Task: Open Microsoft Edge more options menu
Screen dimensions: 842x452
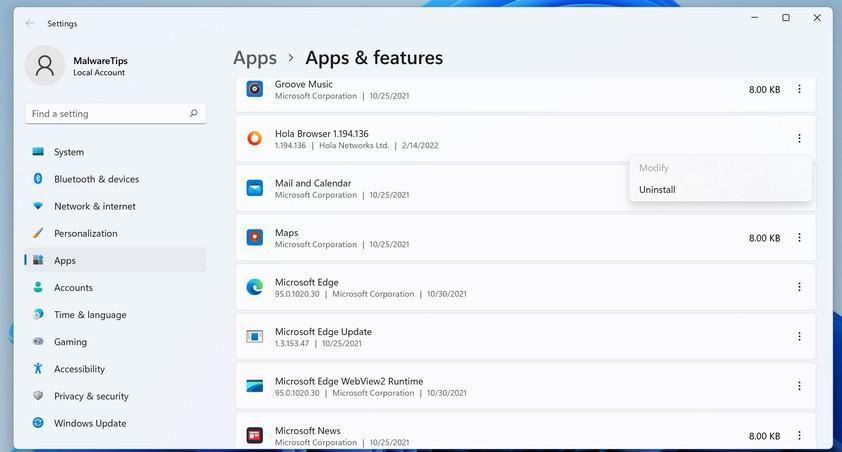Action: (x=799, y=287)
